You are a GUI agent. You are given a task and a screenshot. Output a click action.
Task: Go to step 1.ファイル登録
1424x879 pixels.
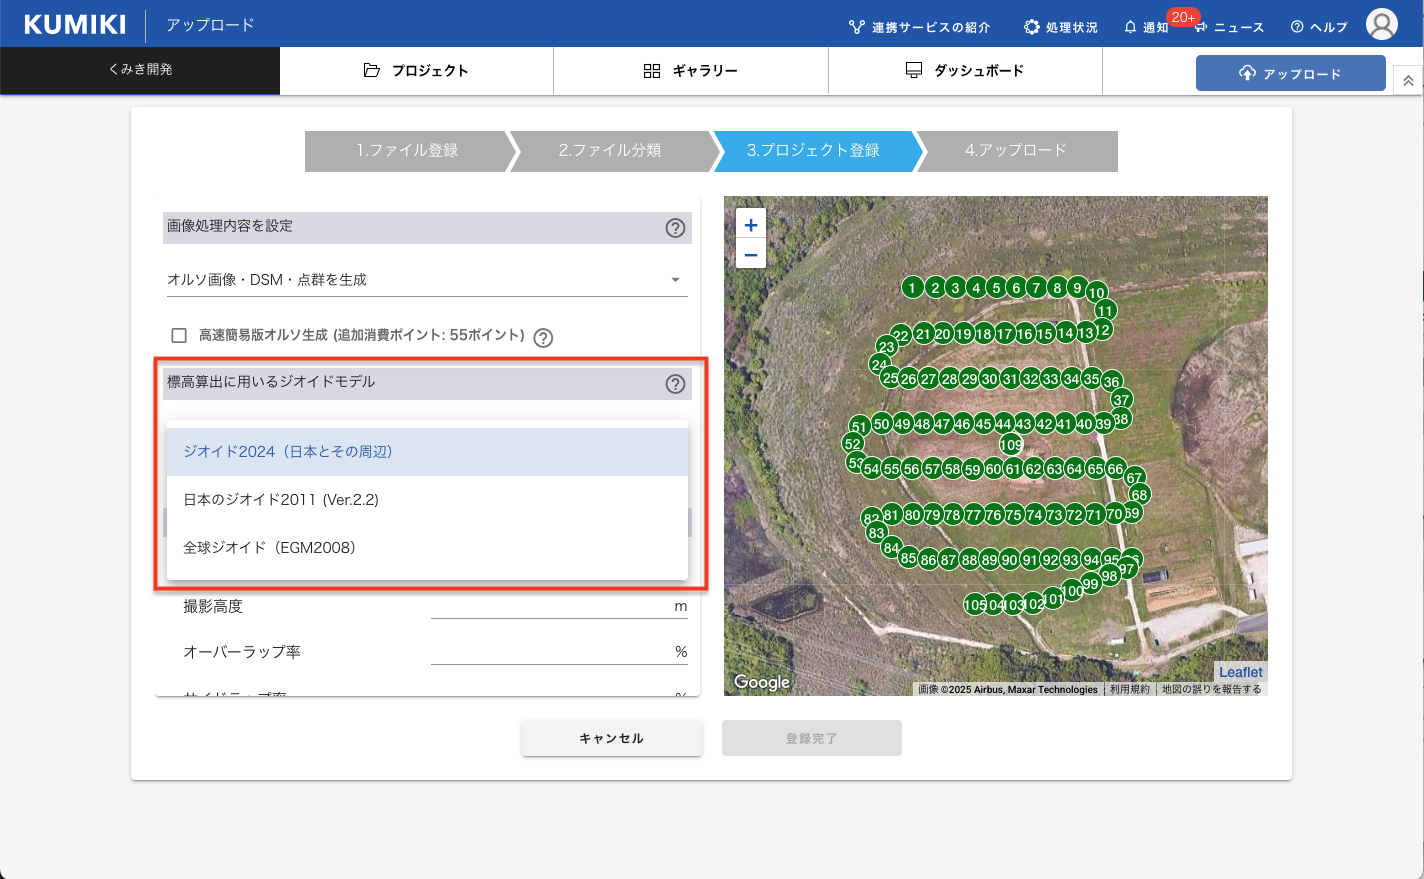pos(407,151)
